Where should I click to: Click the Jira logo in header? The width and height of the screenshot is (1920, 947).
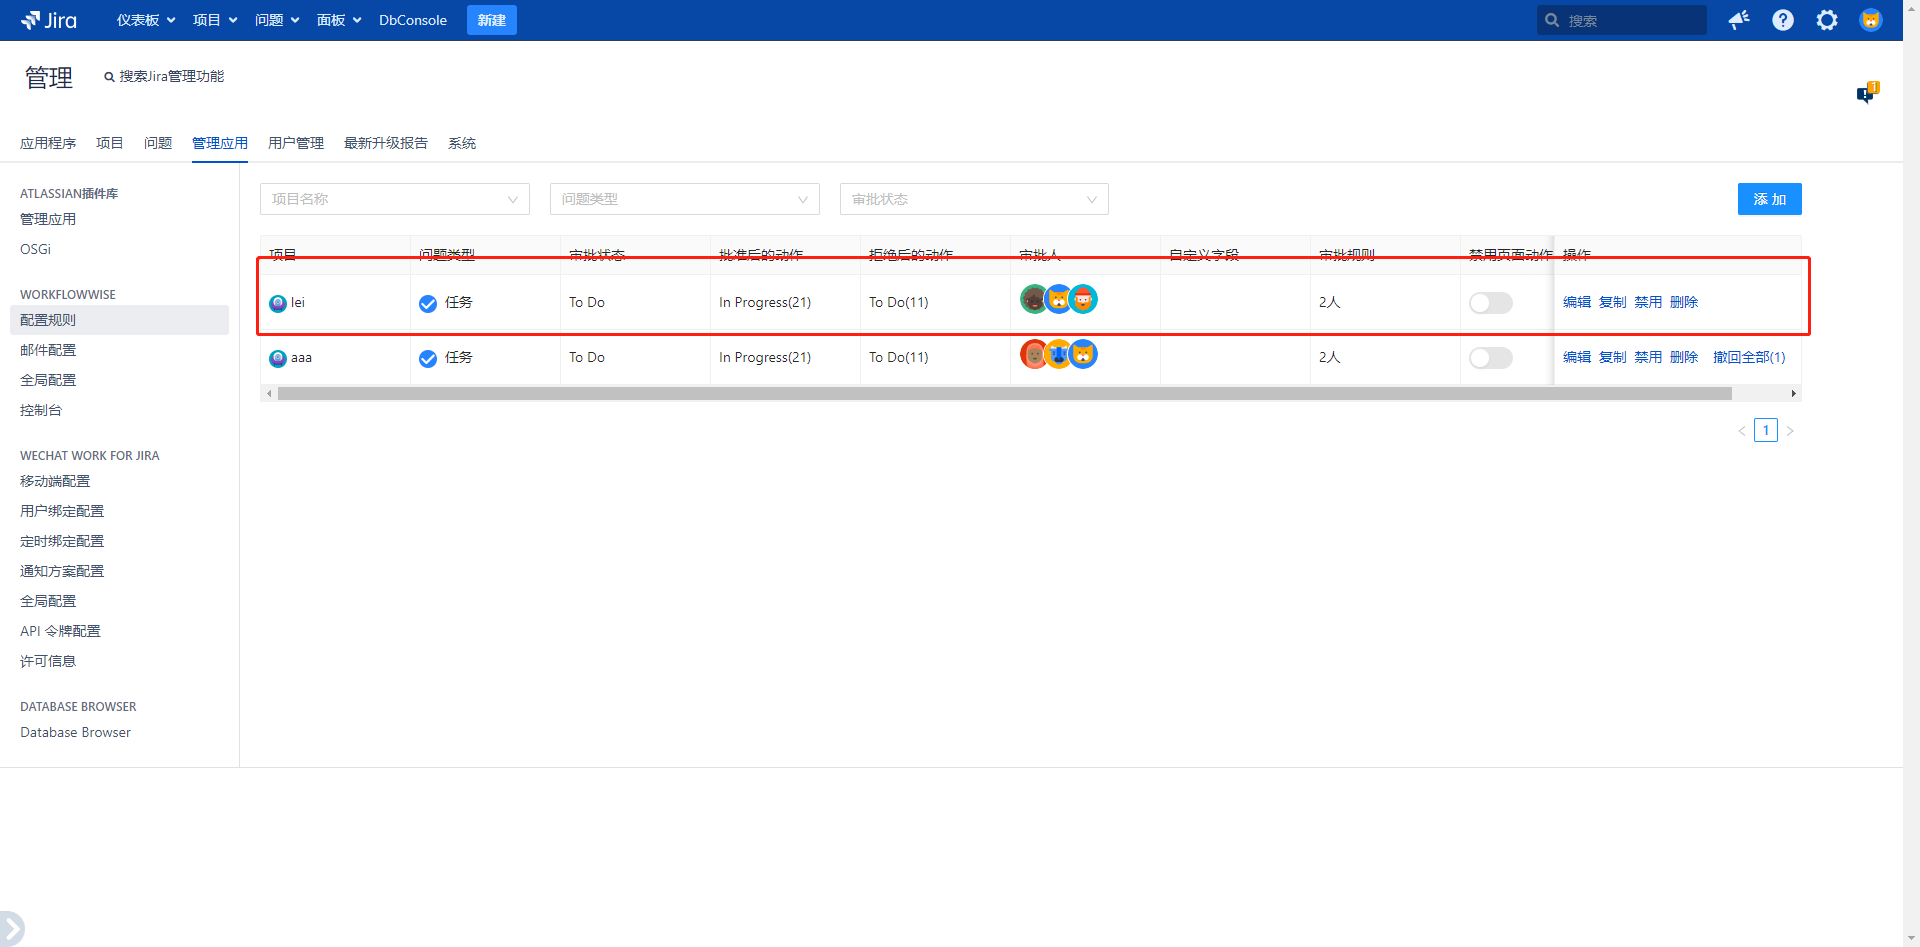[x=49, y=20]
